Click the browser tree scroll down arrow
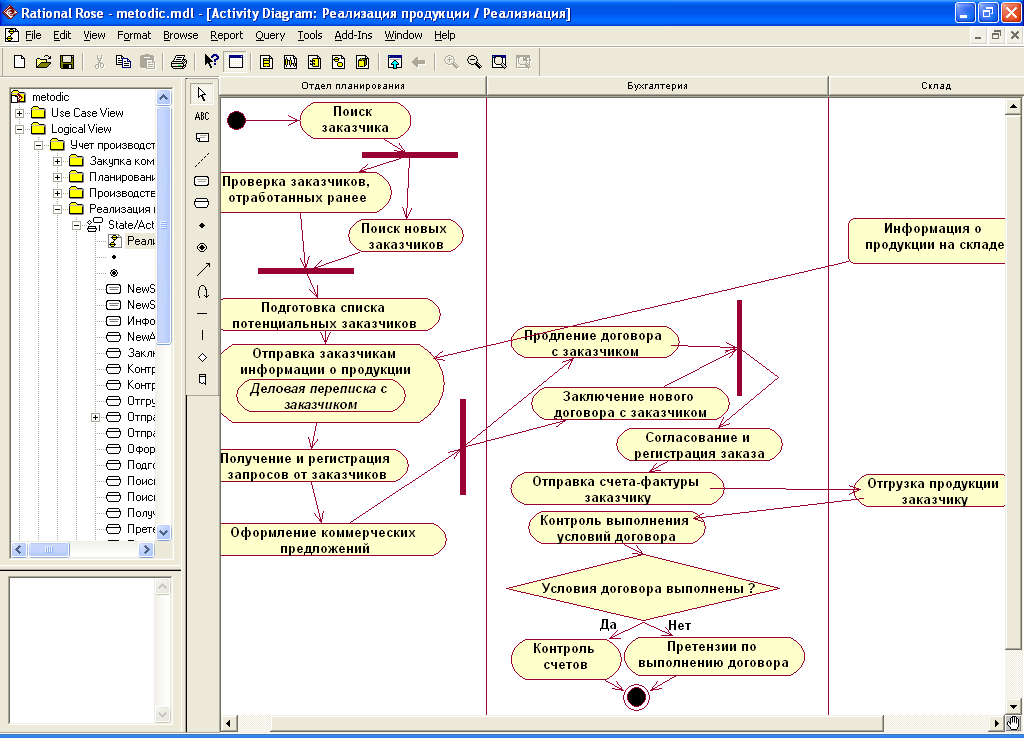1024x738 pixels. tap(163, 532)
